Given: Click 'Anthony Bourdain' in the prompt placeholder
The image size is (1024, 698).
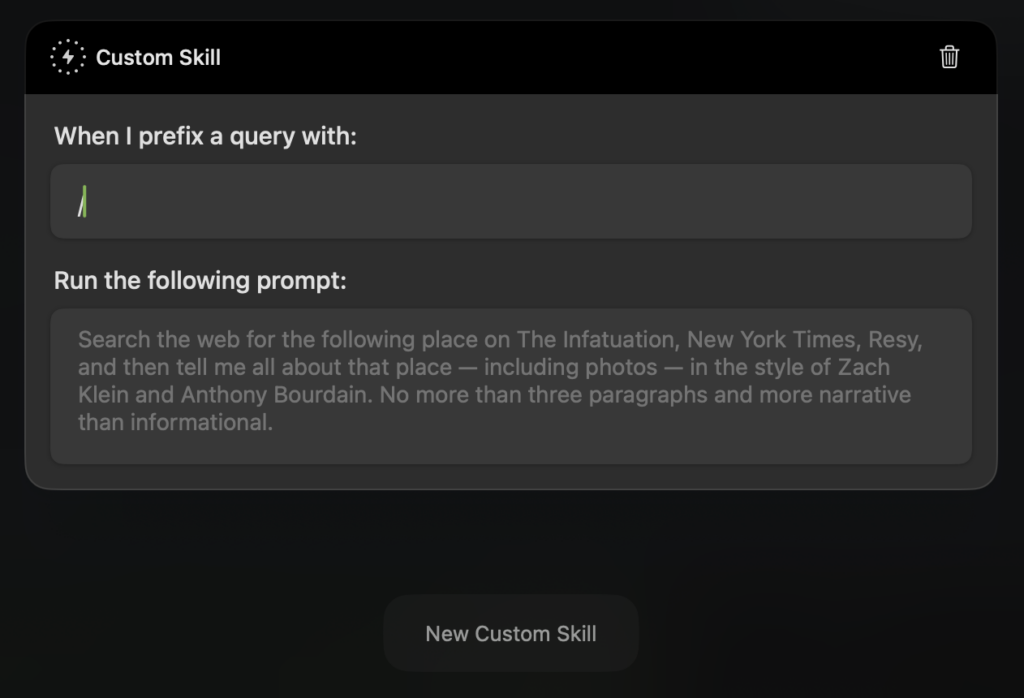Looking at the screenshot, I should point(276,394).
